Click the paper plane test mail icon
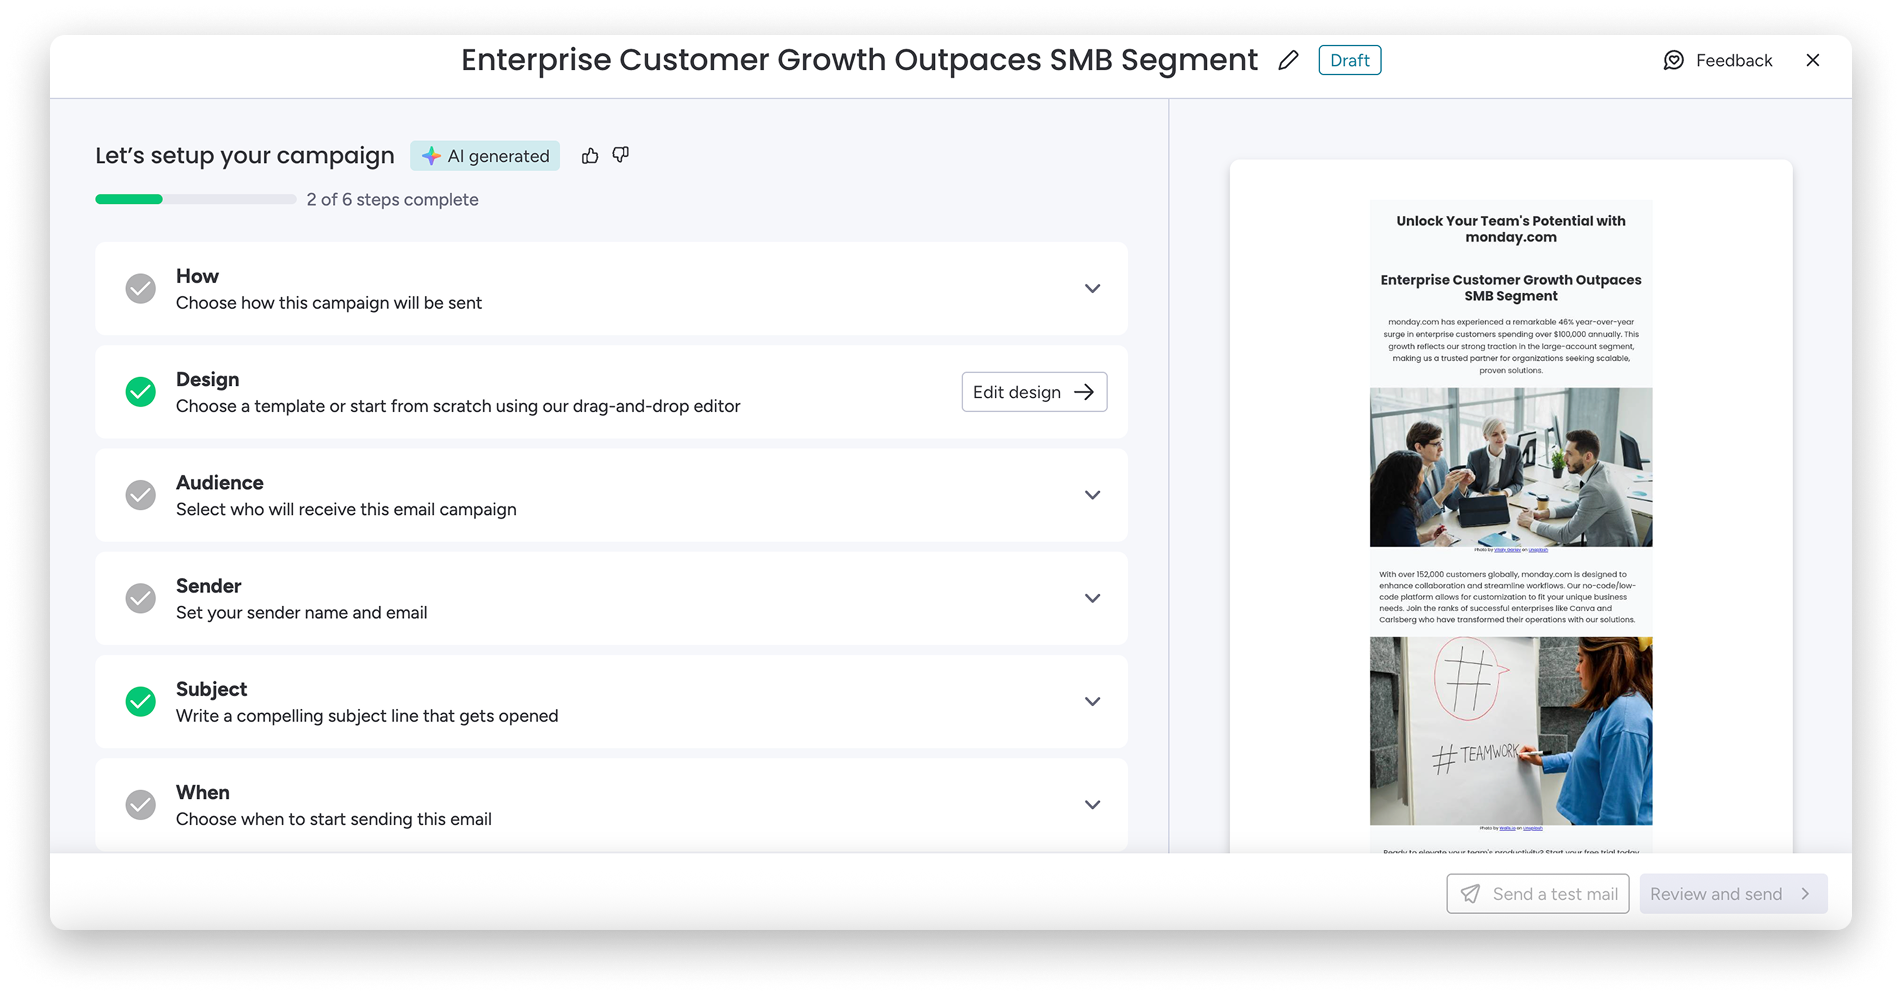1897x995 pixels. point(1470,894)
